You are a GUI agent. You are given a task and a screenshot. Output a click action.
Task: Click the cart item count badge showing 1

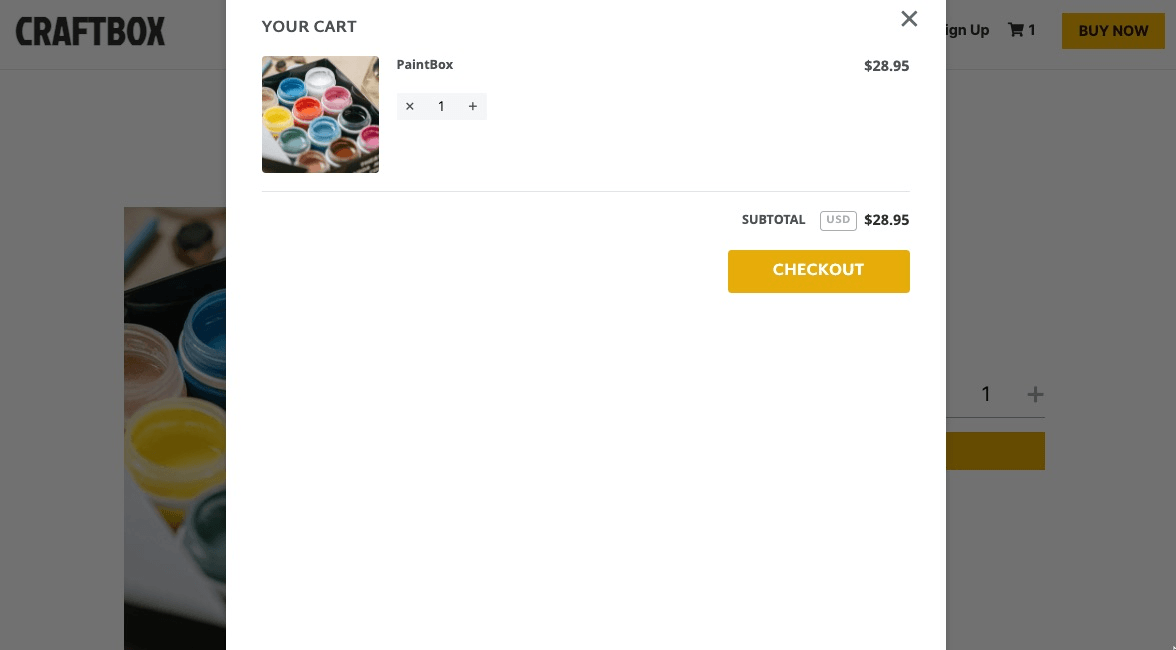[x=1031, y=30]
